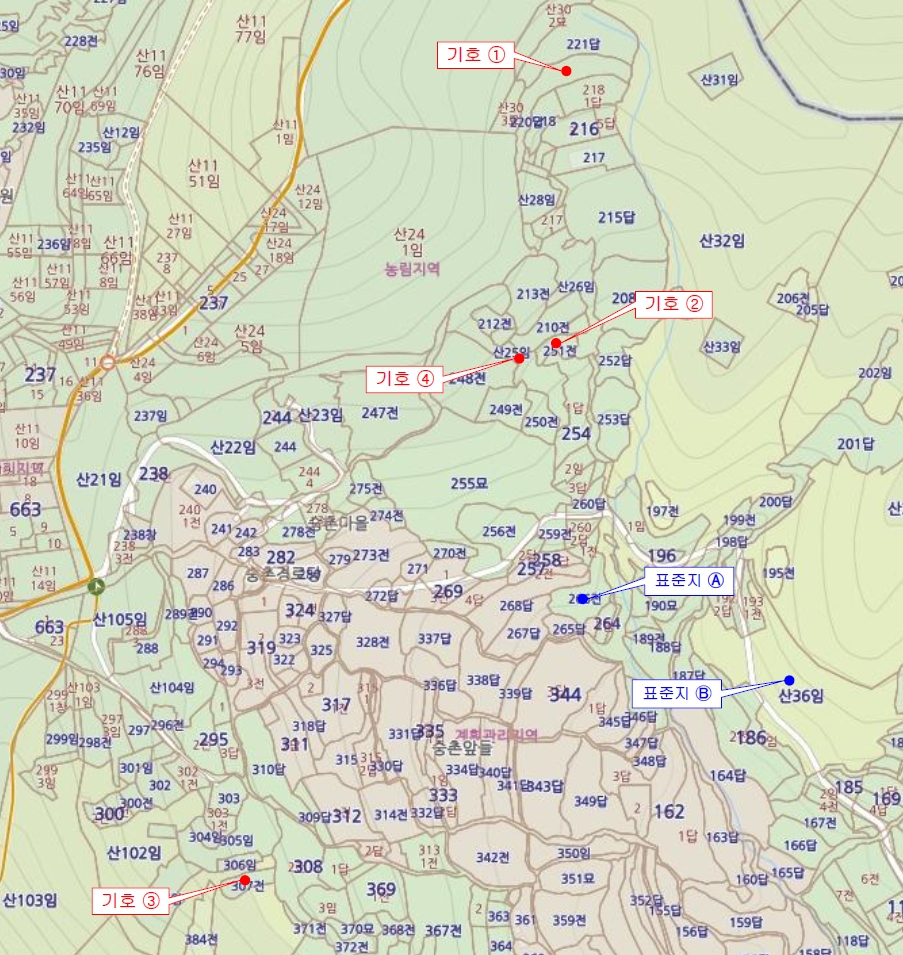Click parcel label 산12임

pos(121,132)
